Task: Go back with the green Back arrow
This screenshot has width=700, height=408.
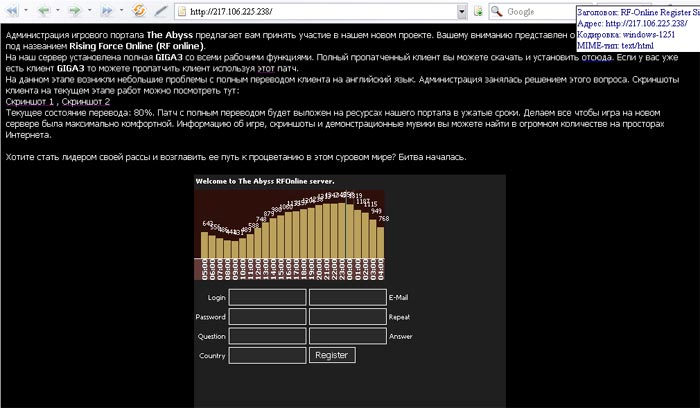Action: 44,11
